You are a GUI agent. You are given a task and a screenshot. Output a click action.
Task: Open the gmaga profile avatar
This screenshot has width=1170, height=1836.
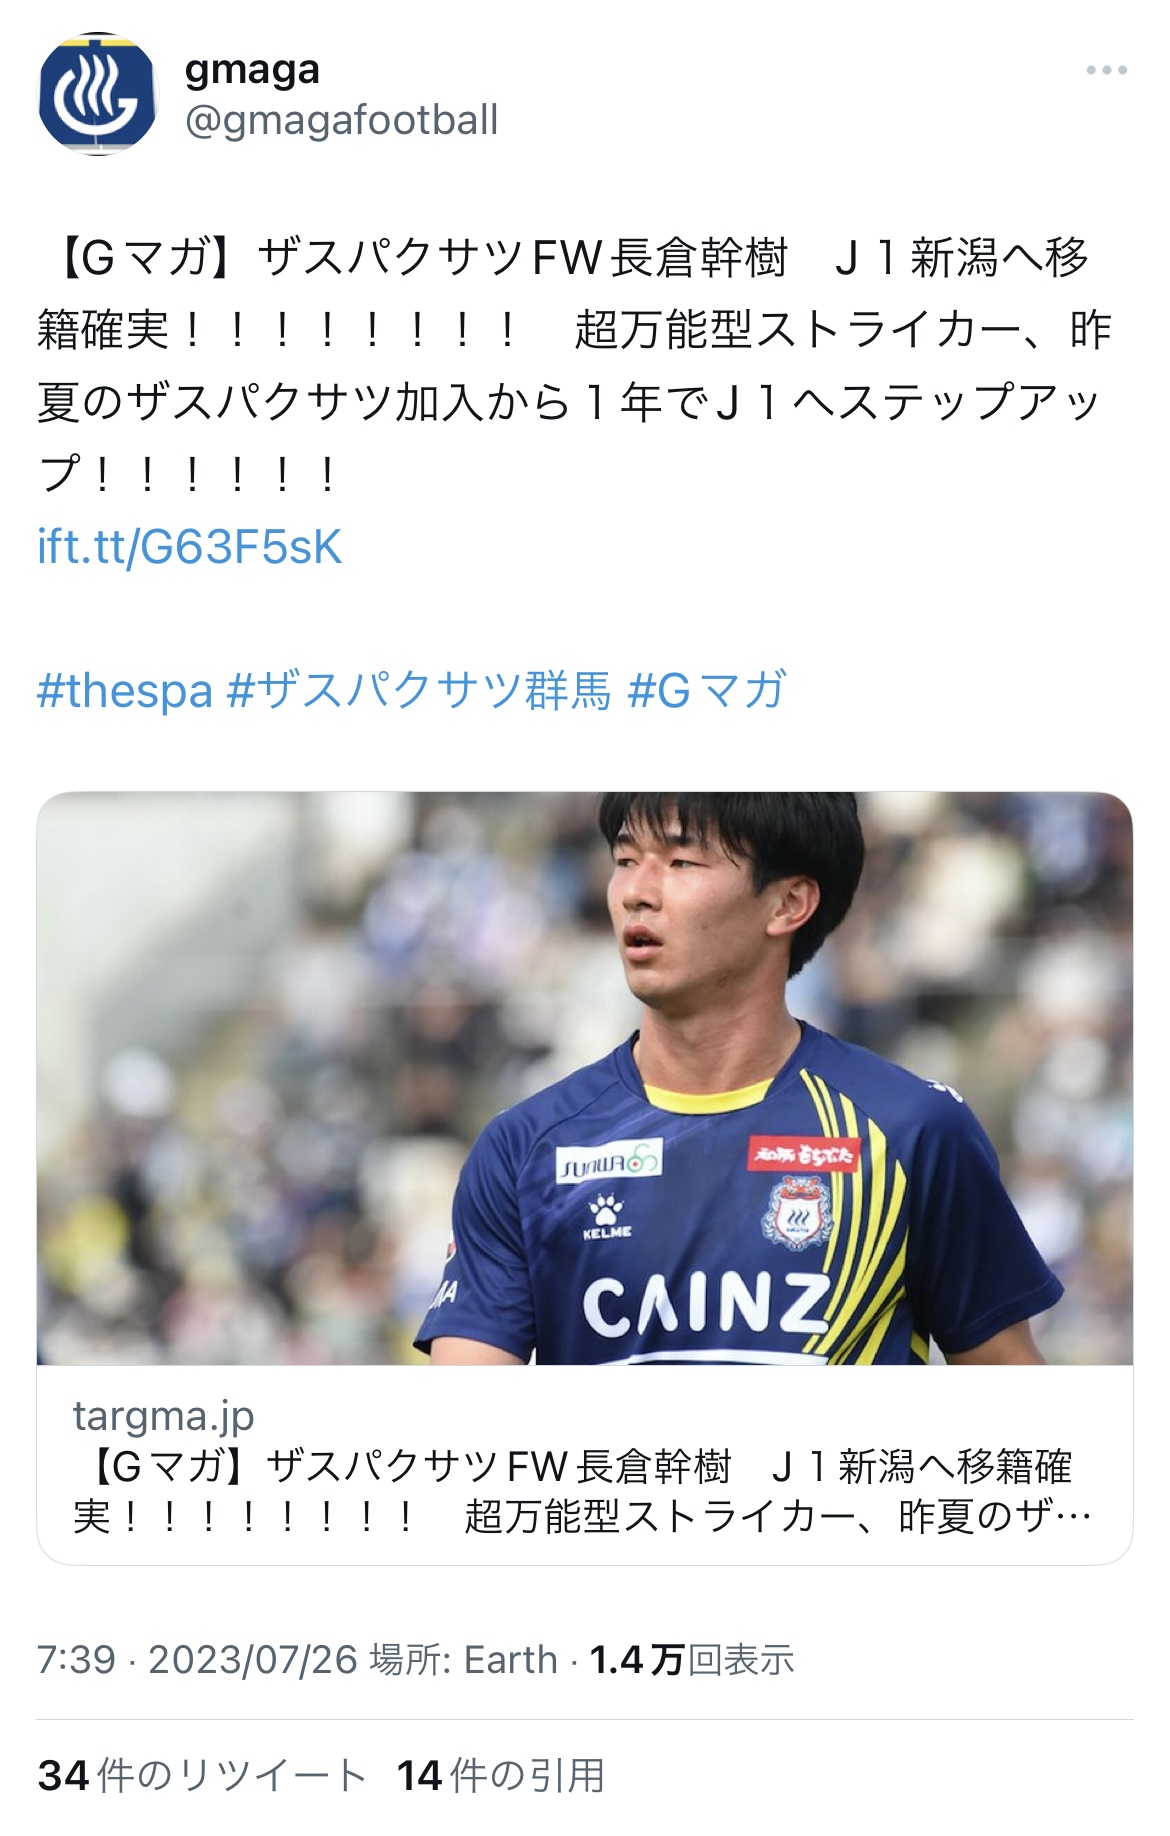pyautogui.click(x=97, y=95)
